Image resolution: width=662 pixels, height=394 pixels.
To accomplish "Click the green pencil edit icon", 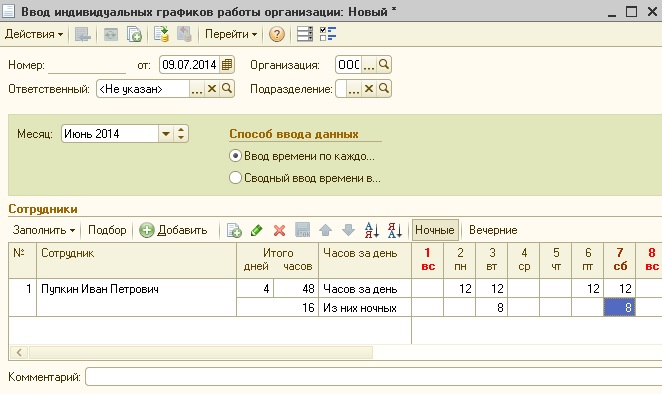I will [256, 230].
